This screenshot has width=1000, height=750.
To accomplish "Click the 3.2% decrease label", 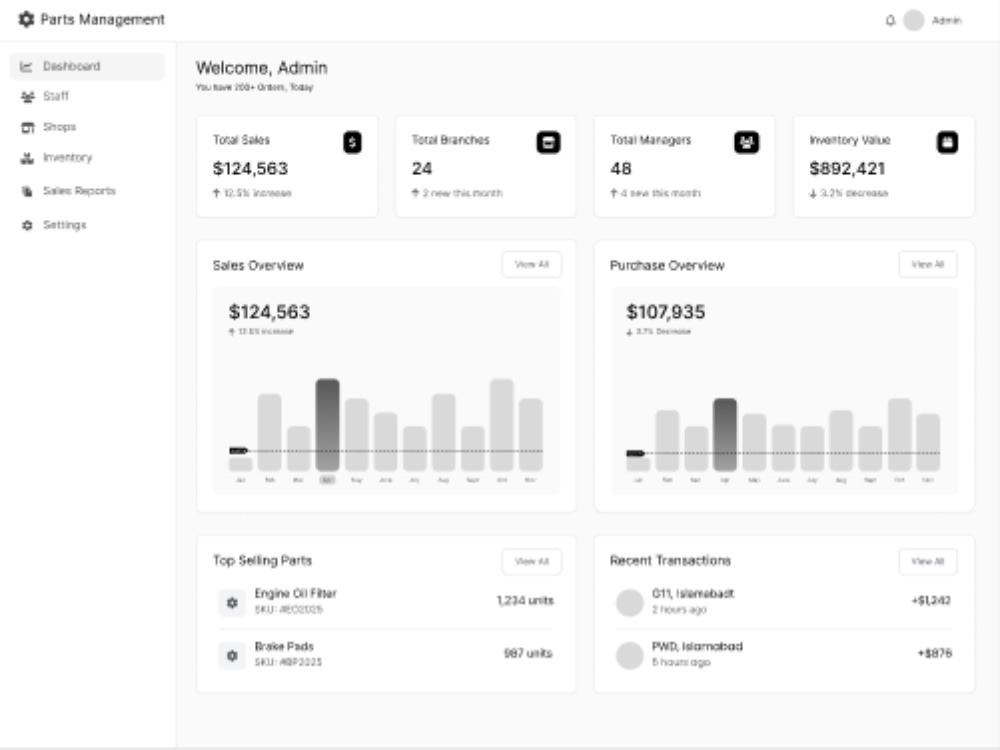I will [x=848, y=193].
